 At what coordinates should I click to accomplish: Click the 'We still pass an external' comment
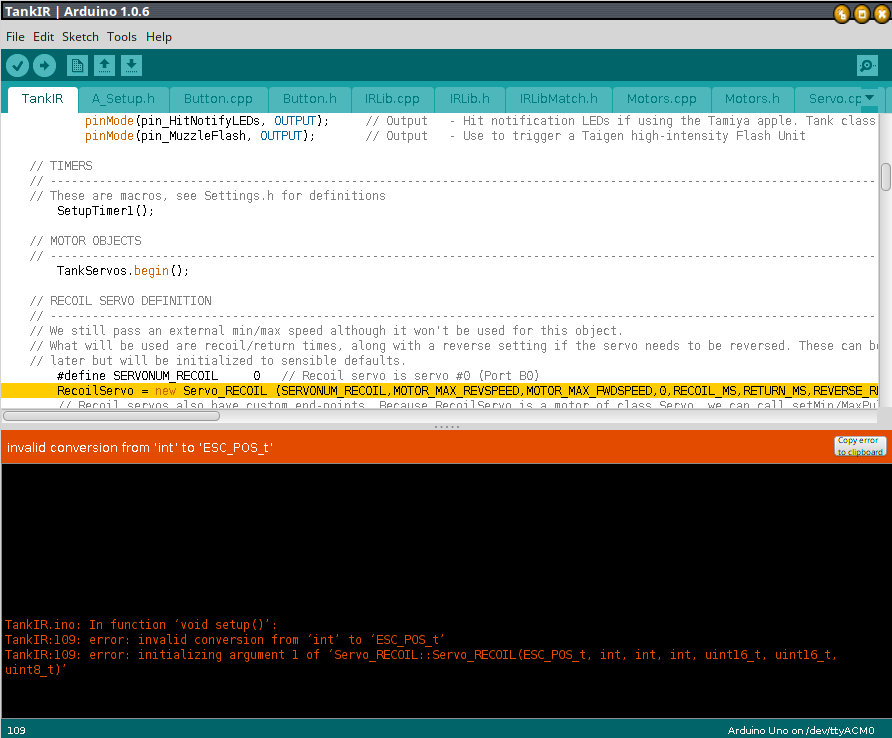pyautogui.click(x=326, y=331)
